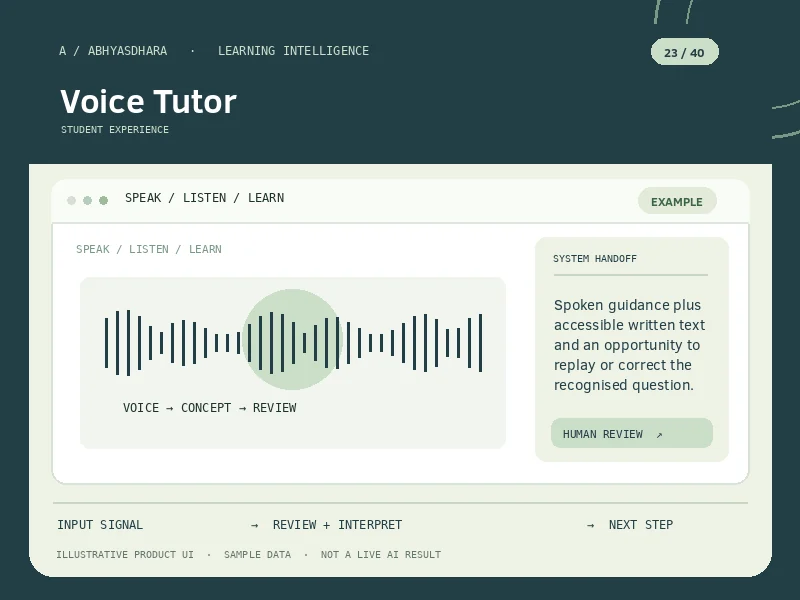Click the arrow icon on Human Review
800x600 pixels.
[659, 435]
